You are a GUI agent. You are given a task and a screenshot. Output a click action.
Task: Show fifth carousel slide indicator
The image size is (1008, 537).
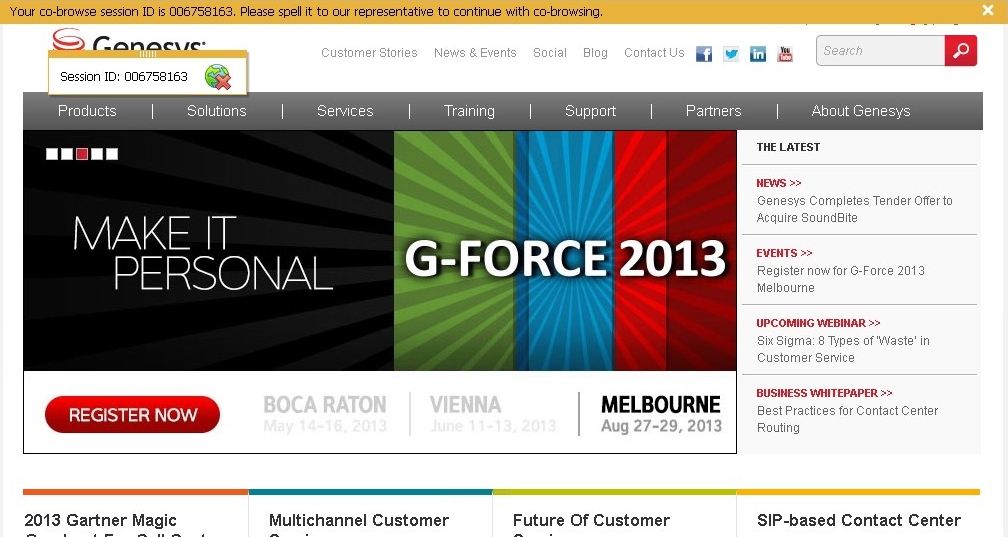pos(112,154)
